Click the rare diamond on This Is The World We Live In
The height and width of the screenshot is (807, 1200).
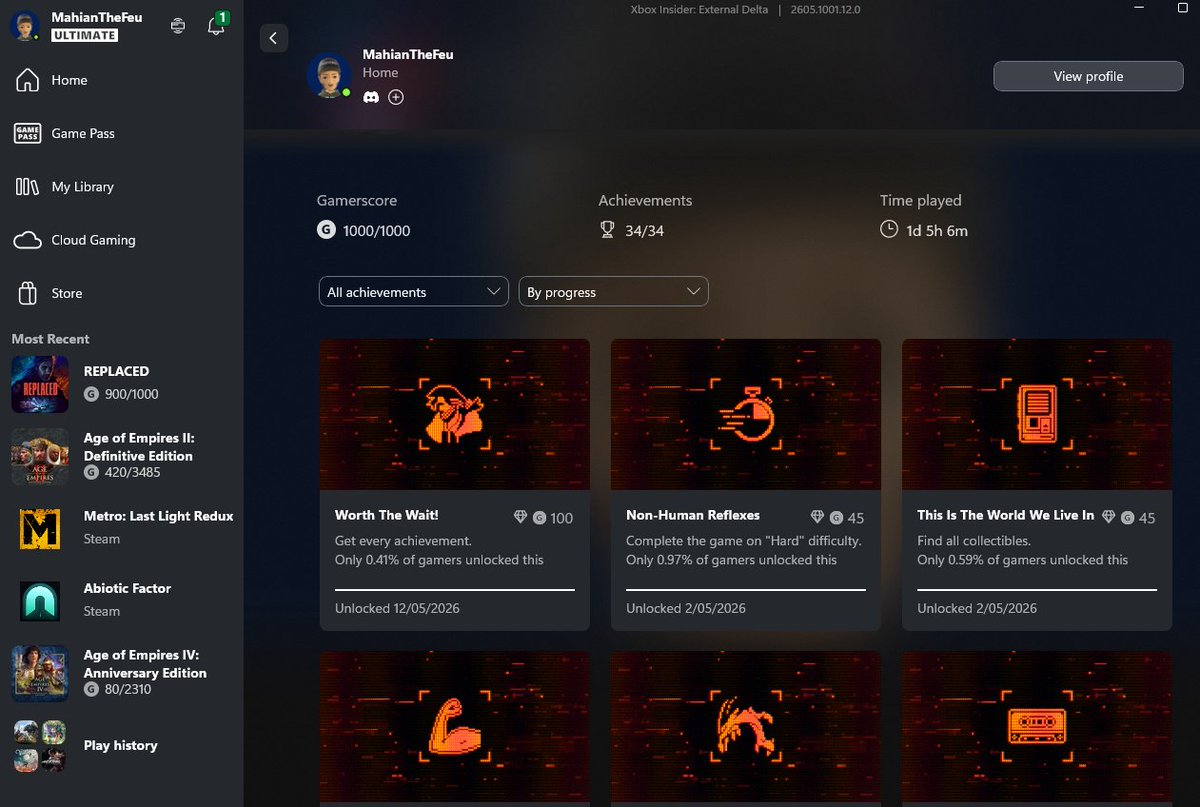(x=1108, y=517)
